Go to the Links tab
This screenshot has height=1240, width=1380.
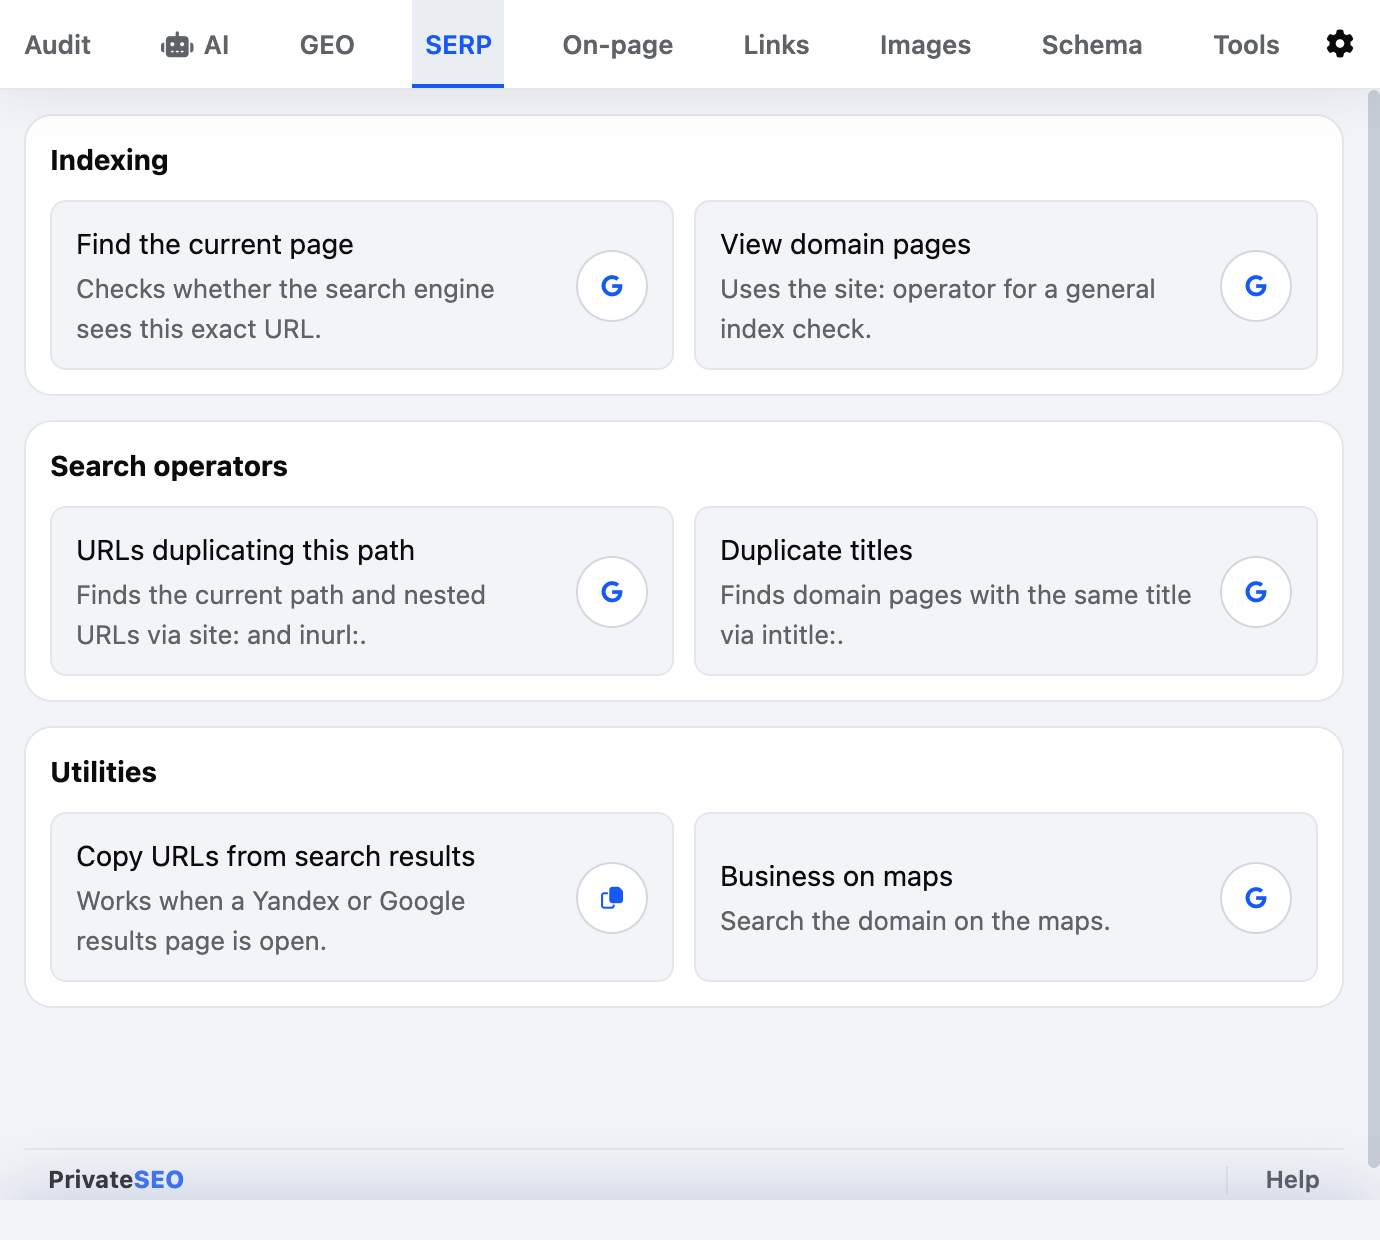pos(776,45)
